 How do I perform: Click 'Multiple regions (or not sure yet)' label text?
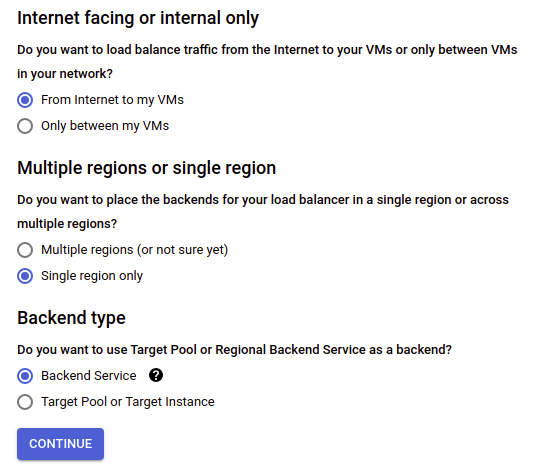[x=135, y=250]
